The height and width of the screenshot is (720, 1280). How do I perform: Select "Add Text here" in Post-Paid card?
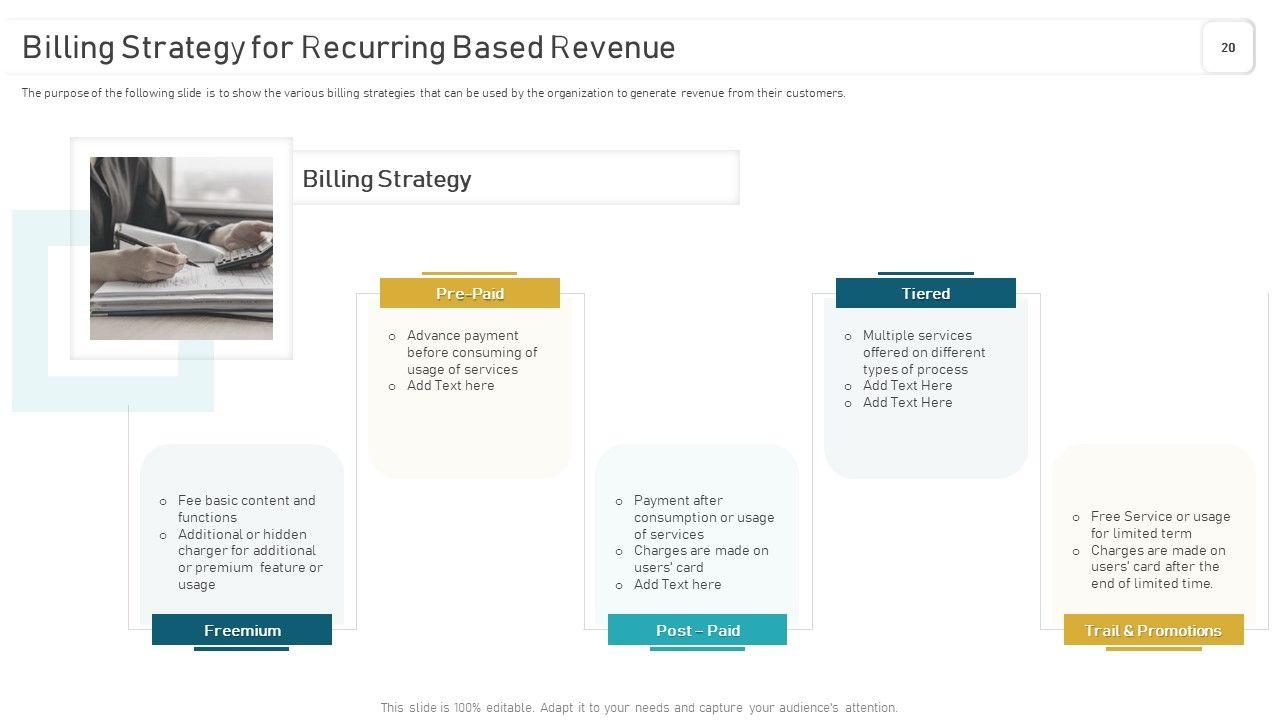(677, 585)
